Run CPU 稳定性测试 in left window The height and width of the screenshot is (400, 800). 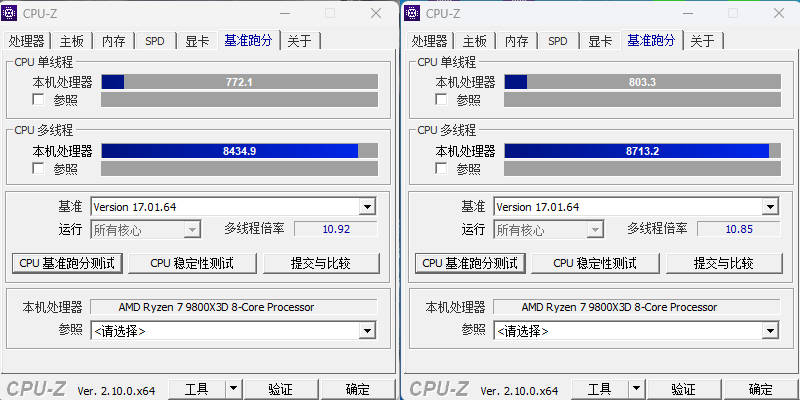click(x=192, y=263)
